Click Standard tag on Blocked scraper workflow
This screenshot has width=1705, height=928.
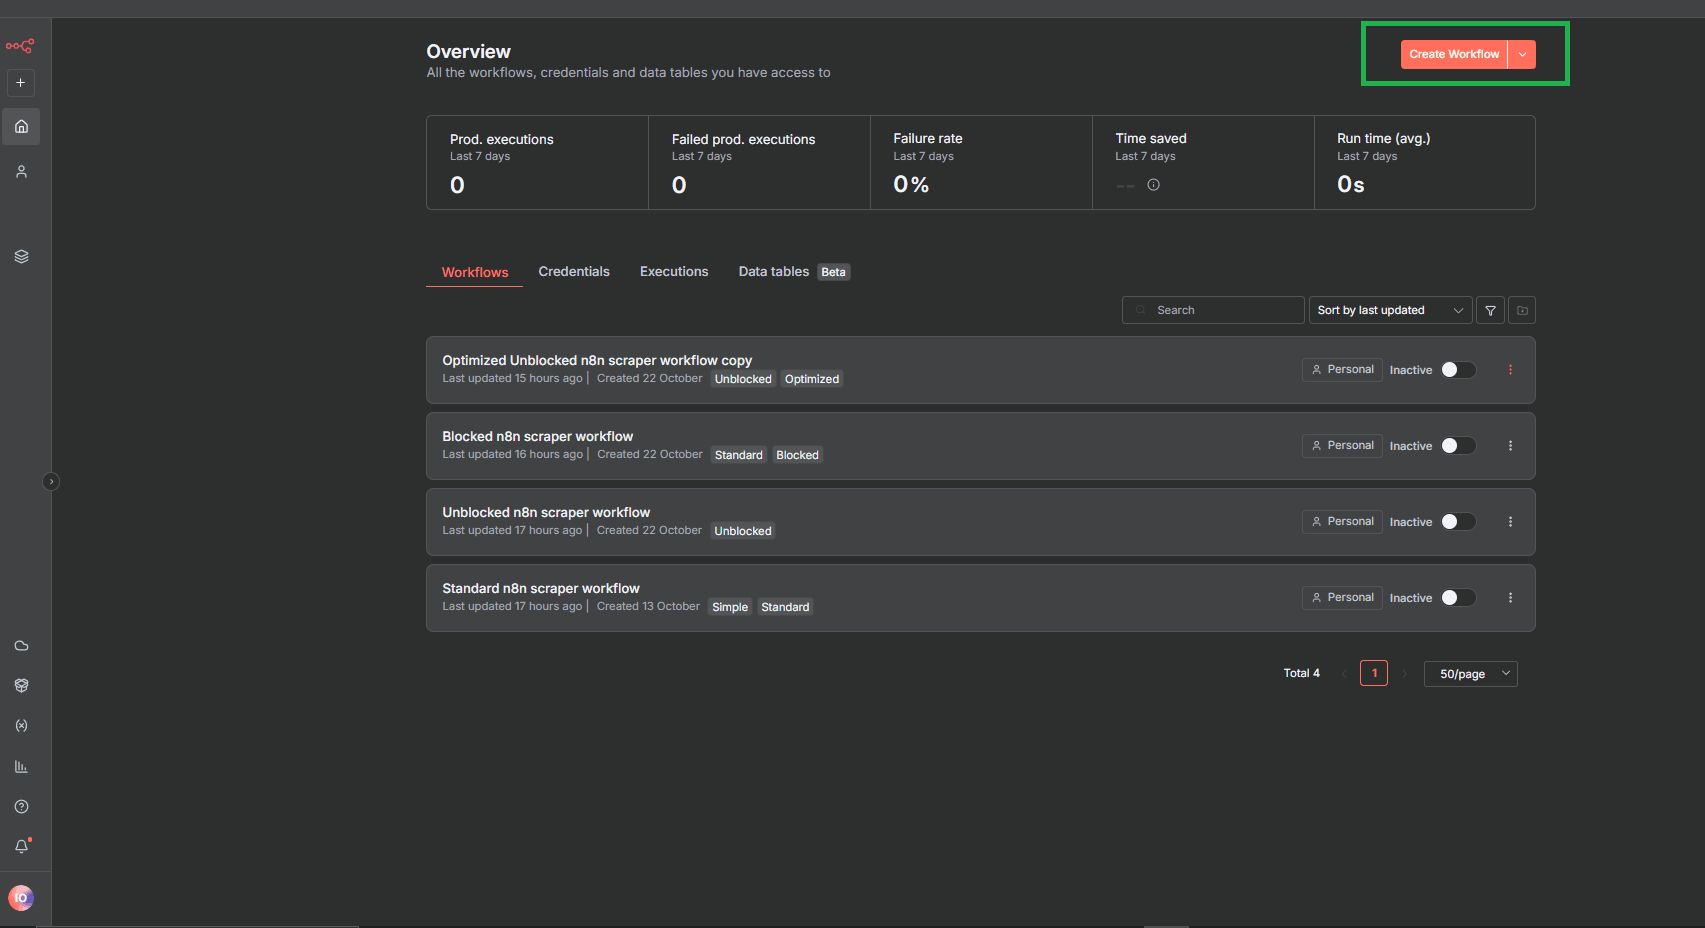click(x=739, y=455)
